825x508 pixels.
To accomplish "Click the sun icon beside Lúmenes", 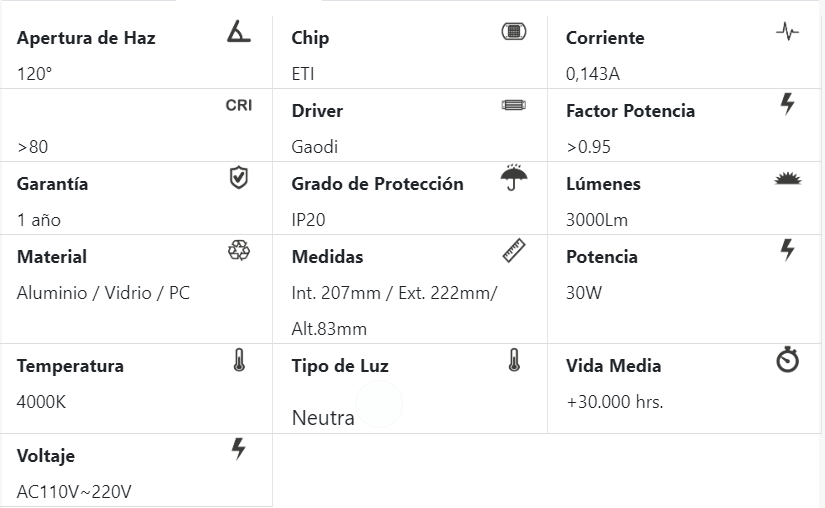I will 788,179.
